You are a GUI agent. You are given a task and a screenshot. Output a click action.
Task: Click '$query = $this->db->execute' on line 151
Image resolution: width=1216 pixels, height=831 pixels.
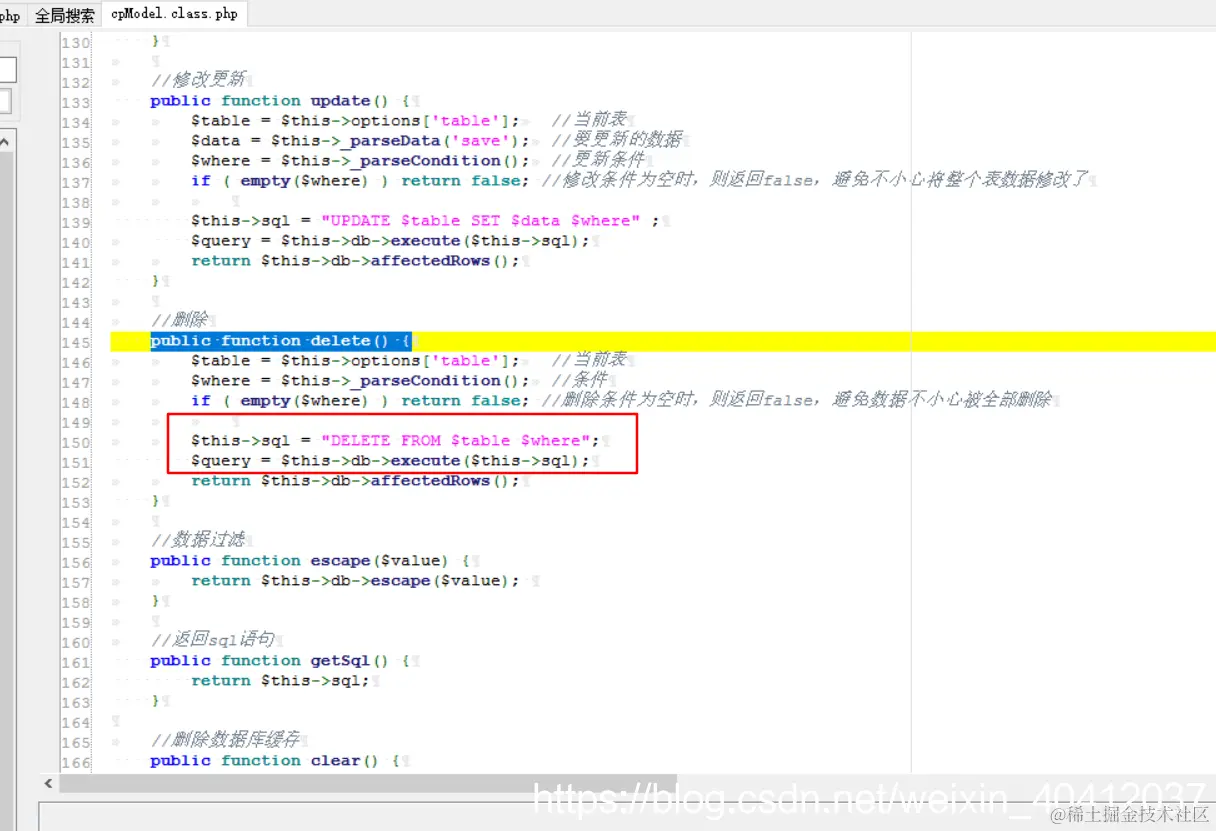325,461
